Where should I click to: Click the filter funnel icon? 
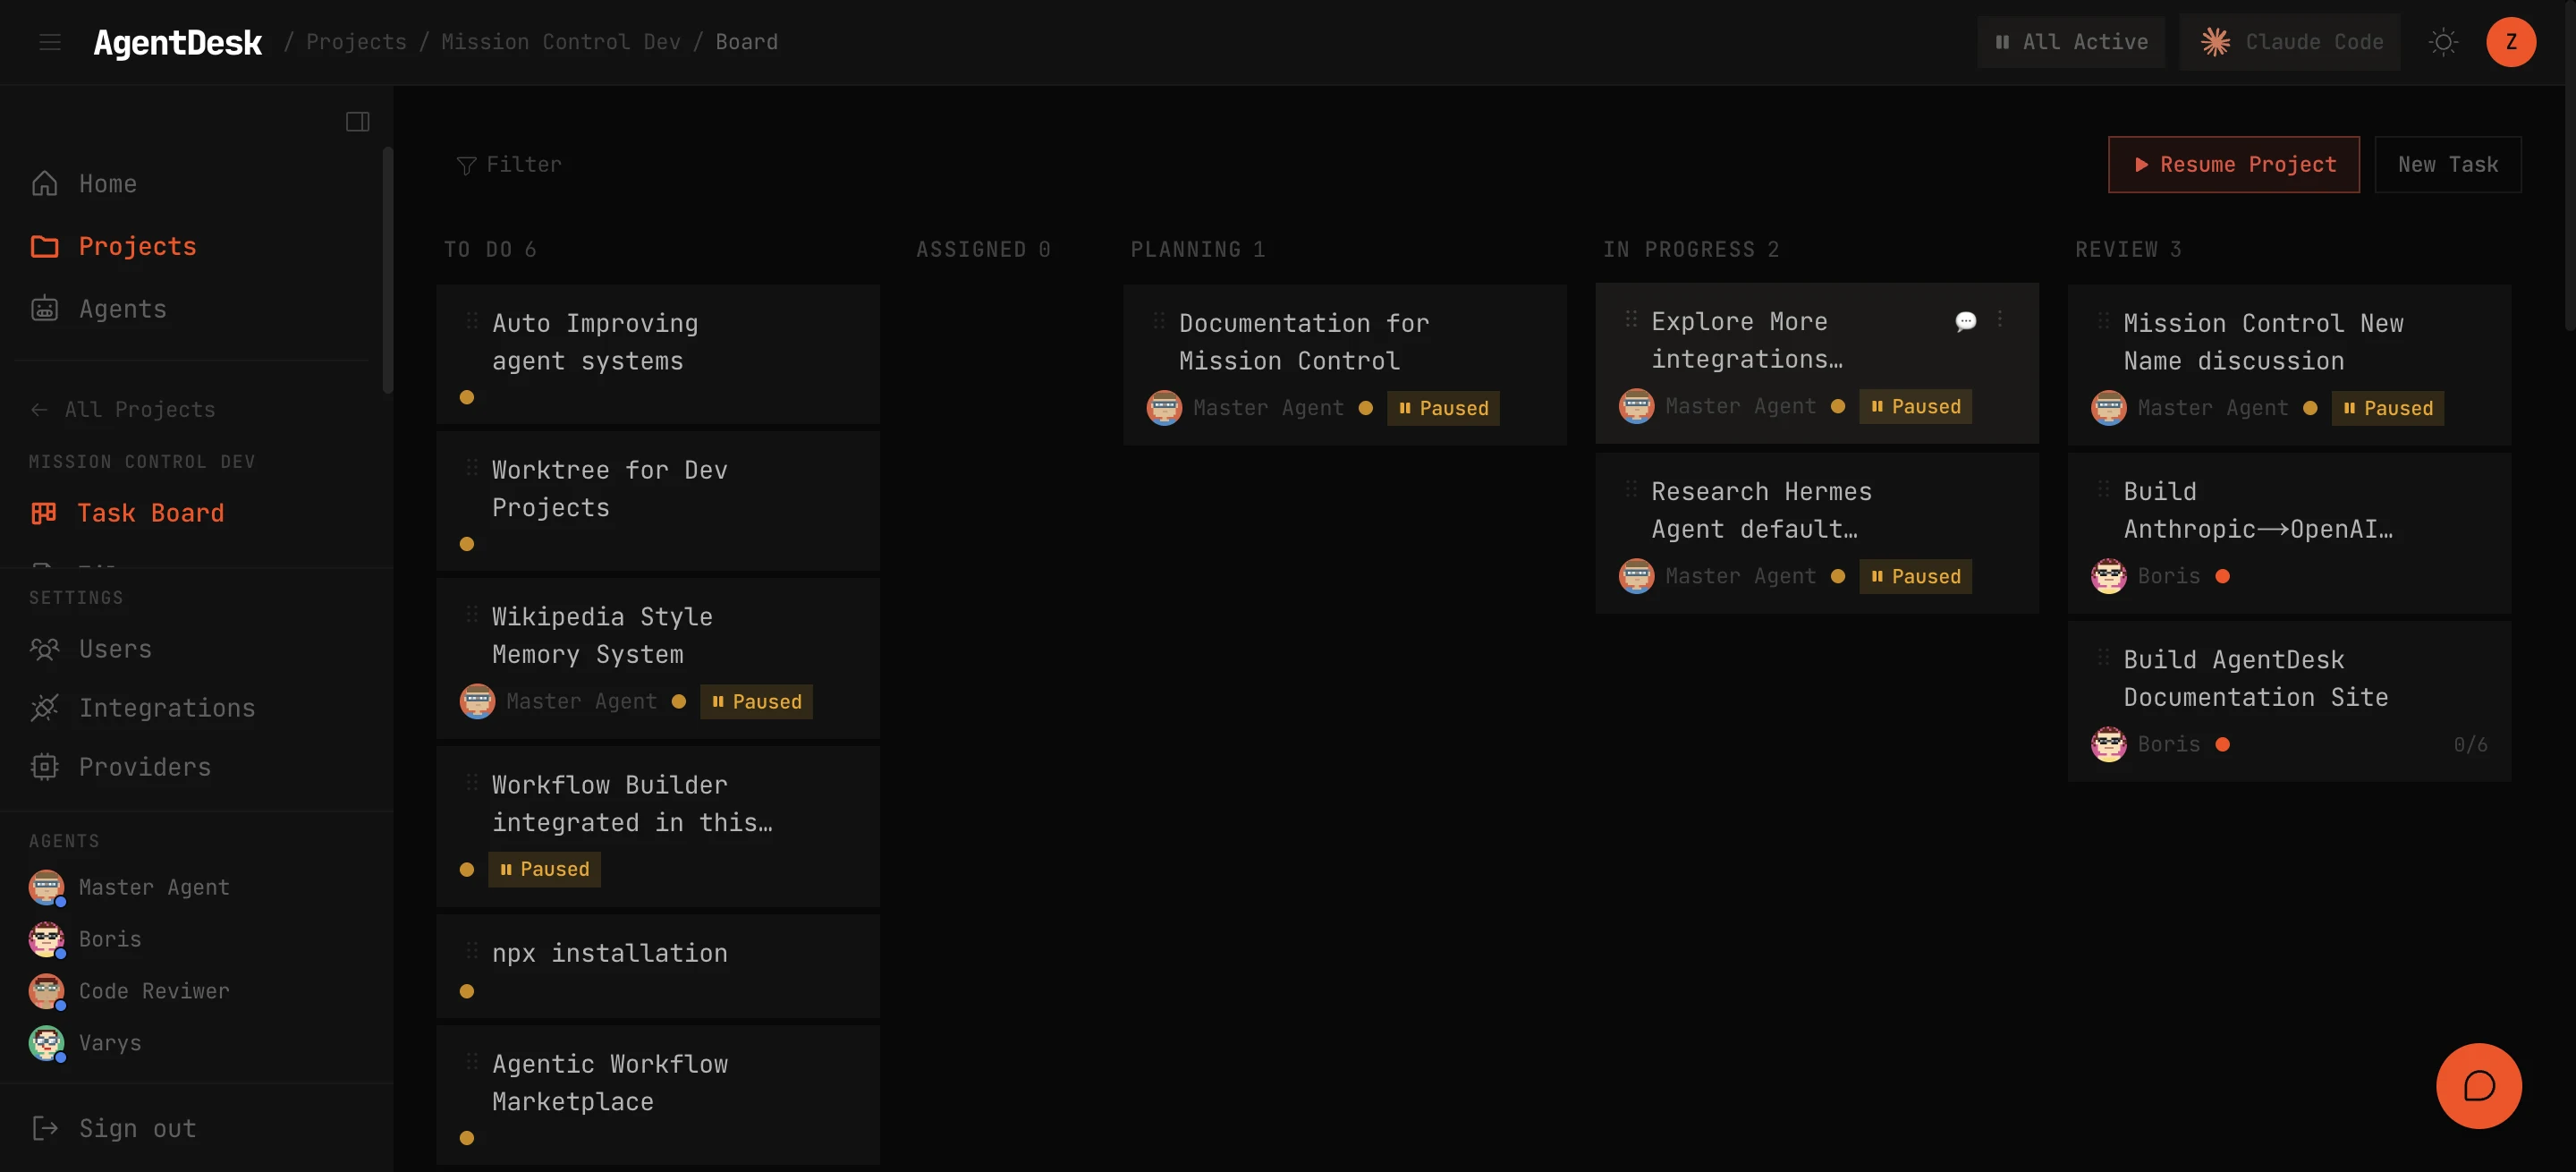466,165
